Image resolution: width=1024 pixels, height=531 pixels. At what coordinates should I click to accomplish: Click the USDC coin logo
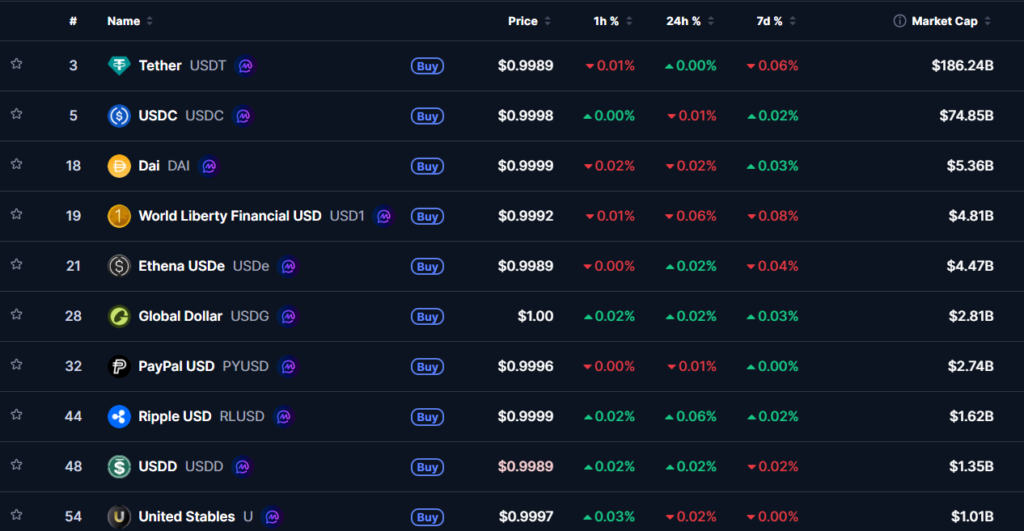[x=119, y=116]
